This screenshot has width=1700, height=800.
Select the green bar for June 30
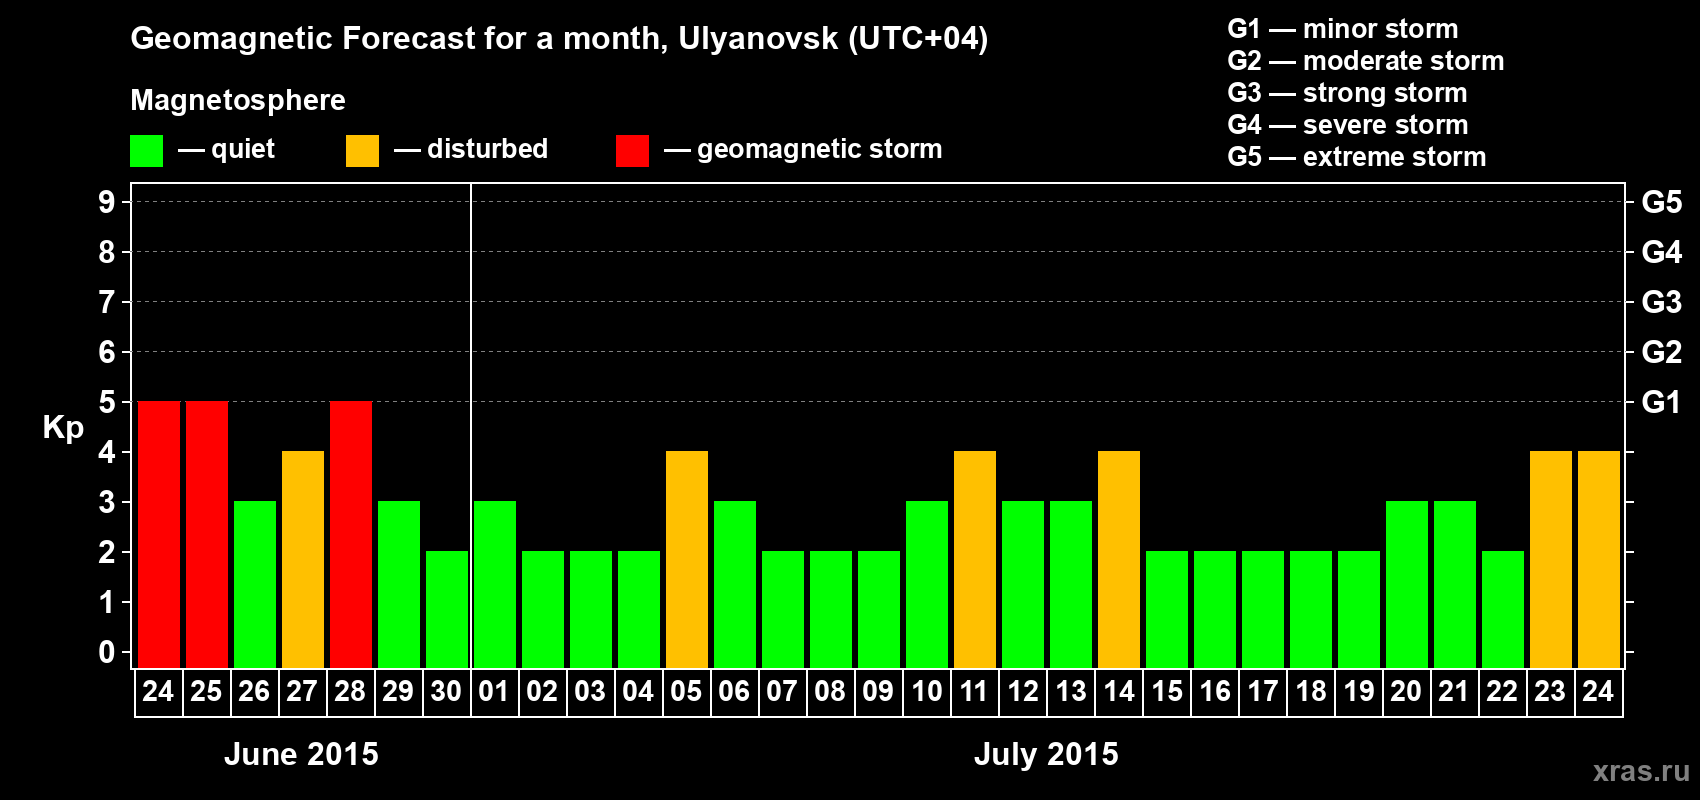coord(447,609)
